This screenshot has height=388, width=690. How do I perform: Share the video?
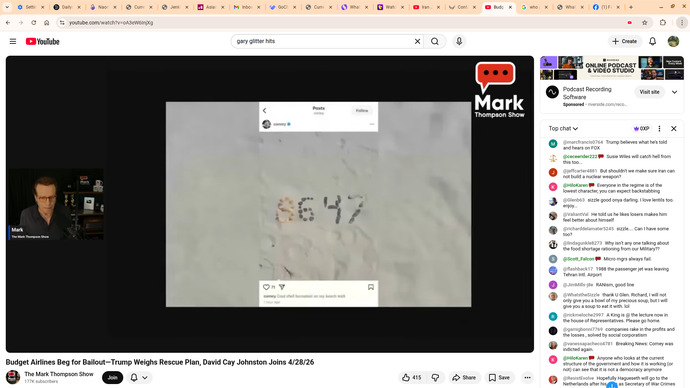coord(464,377)
